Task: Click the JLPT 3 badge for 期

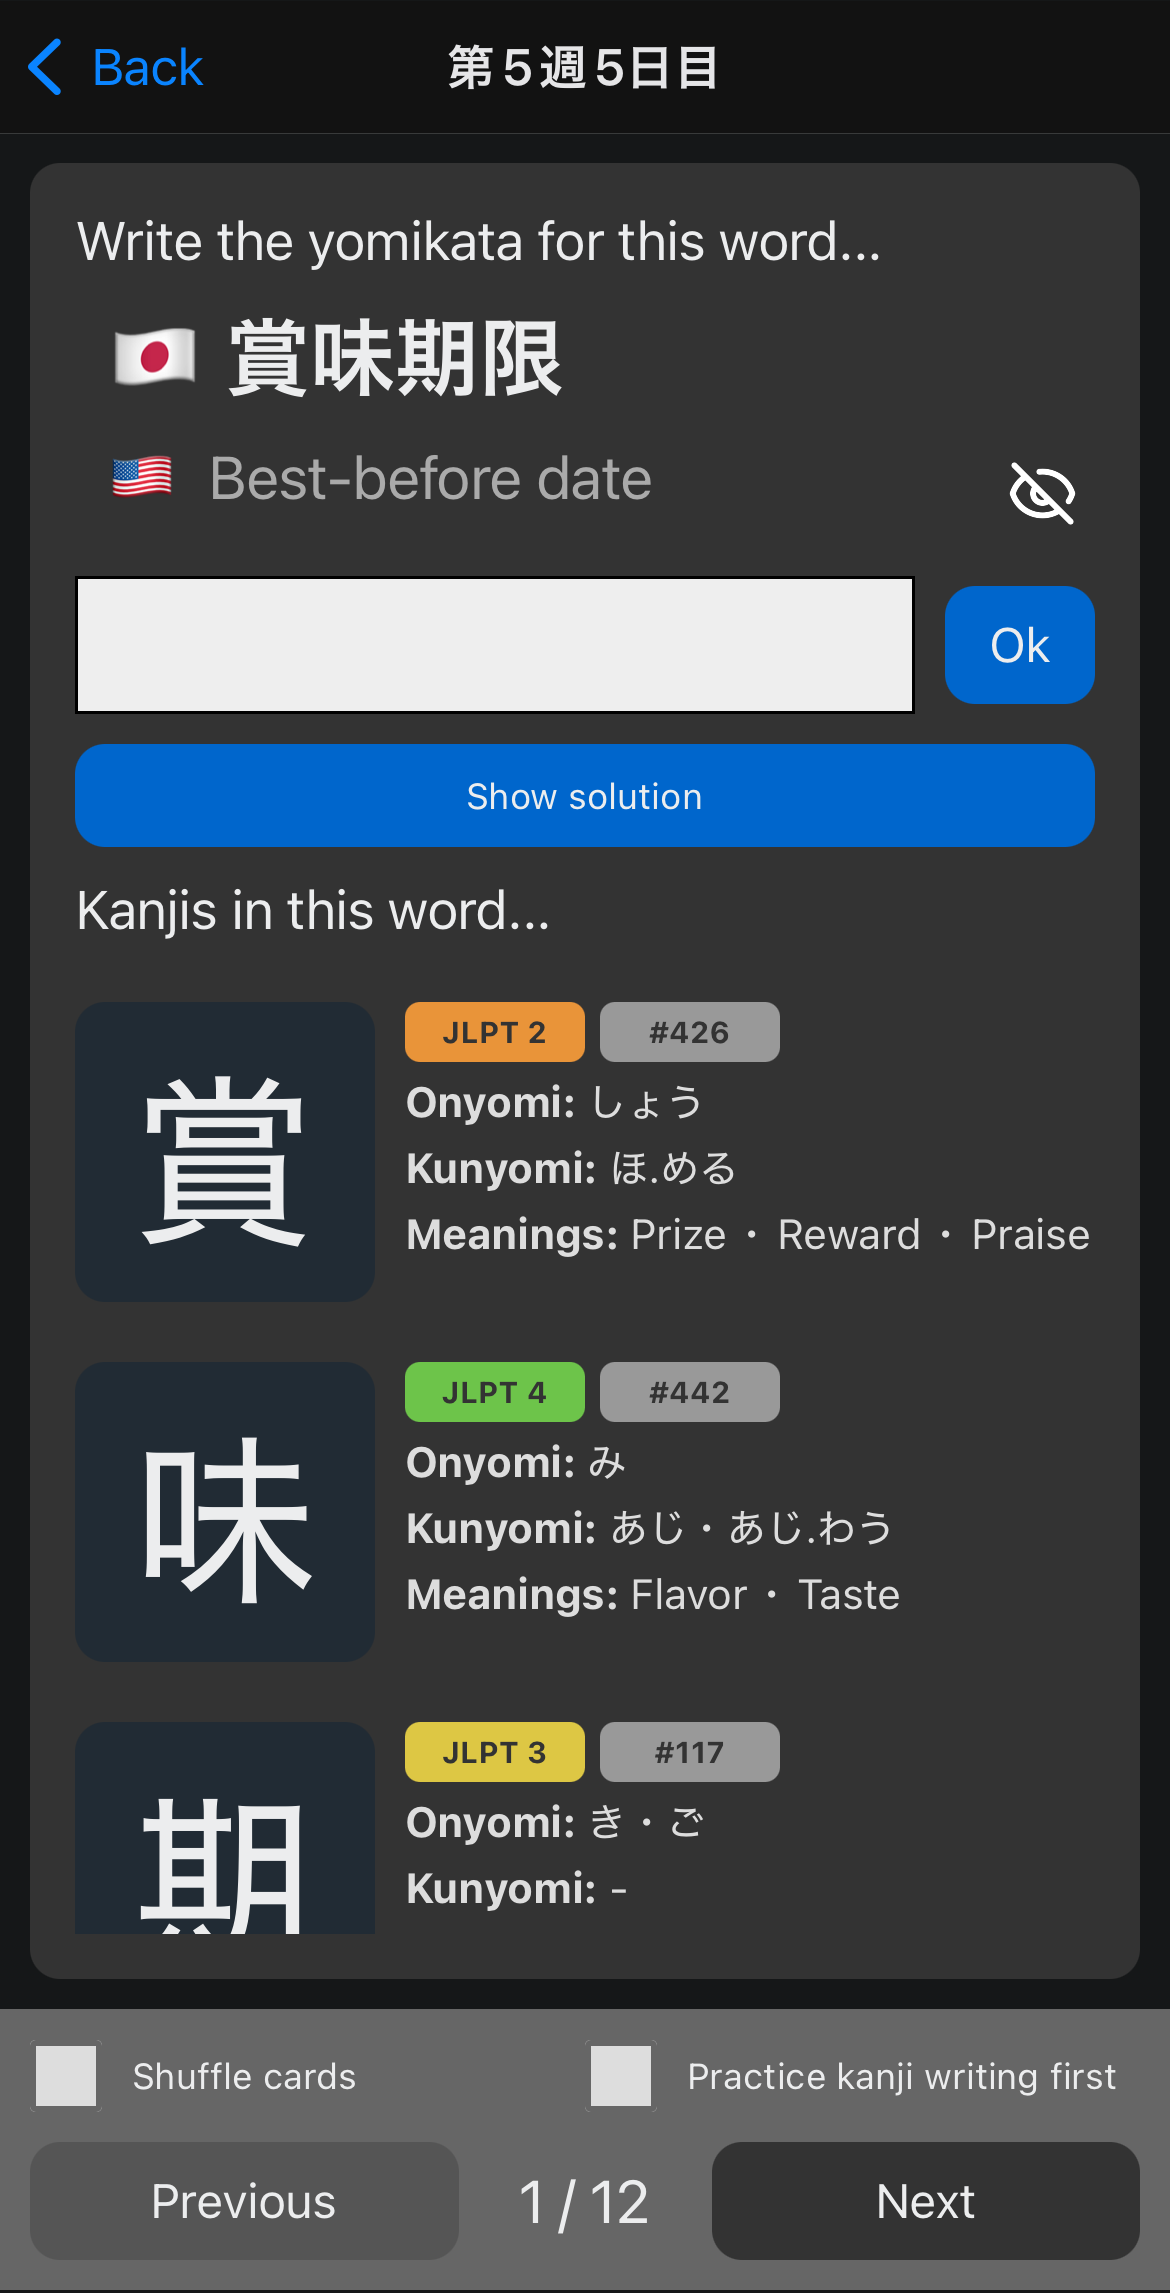Action: [494, 1751]
